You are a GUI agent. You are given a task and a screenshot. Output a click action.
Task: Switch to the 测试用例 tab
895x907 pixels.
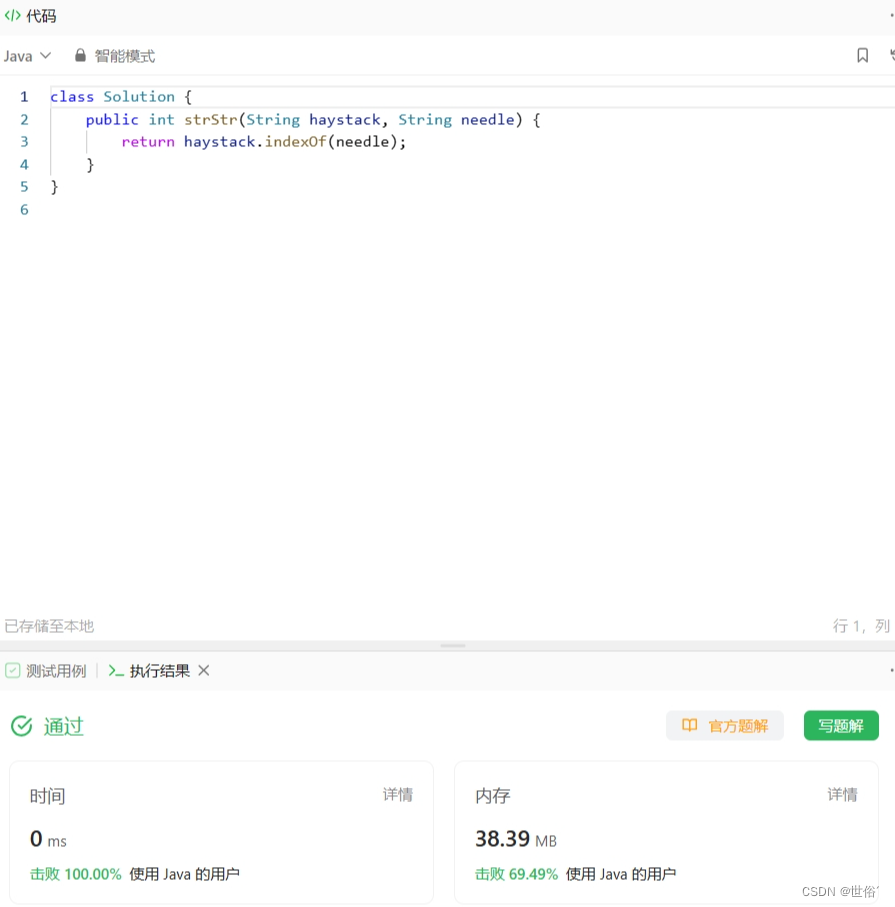coord(55,671)
